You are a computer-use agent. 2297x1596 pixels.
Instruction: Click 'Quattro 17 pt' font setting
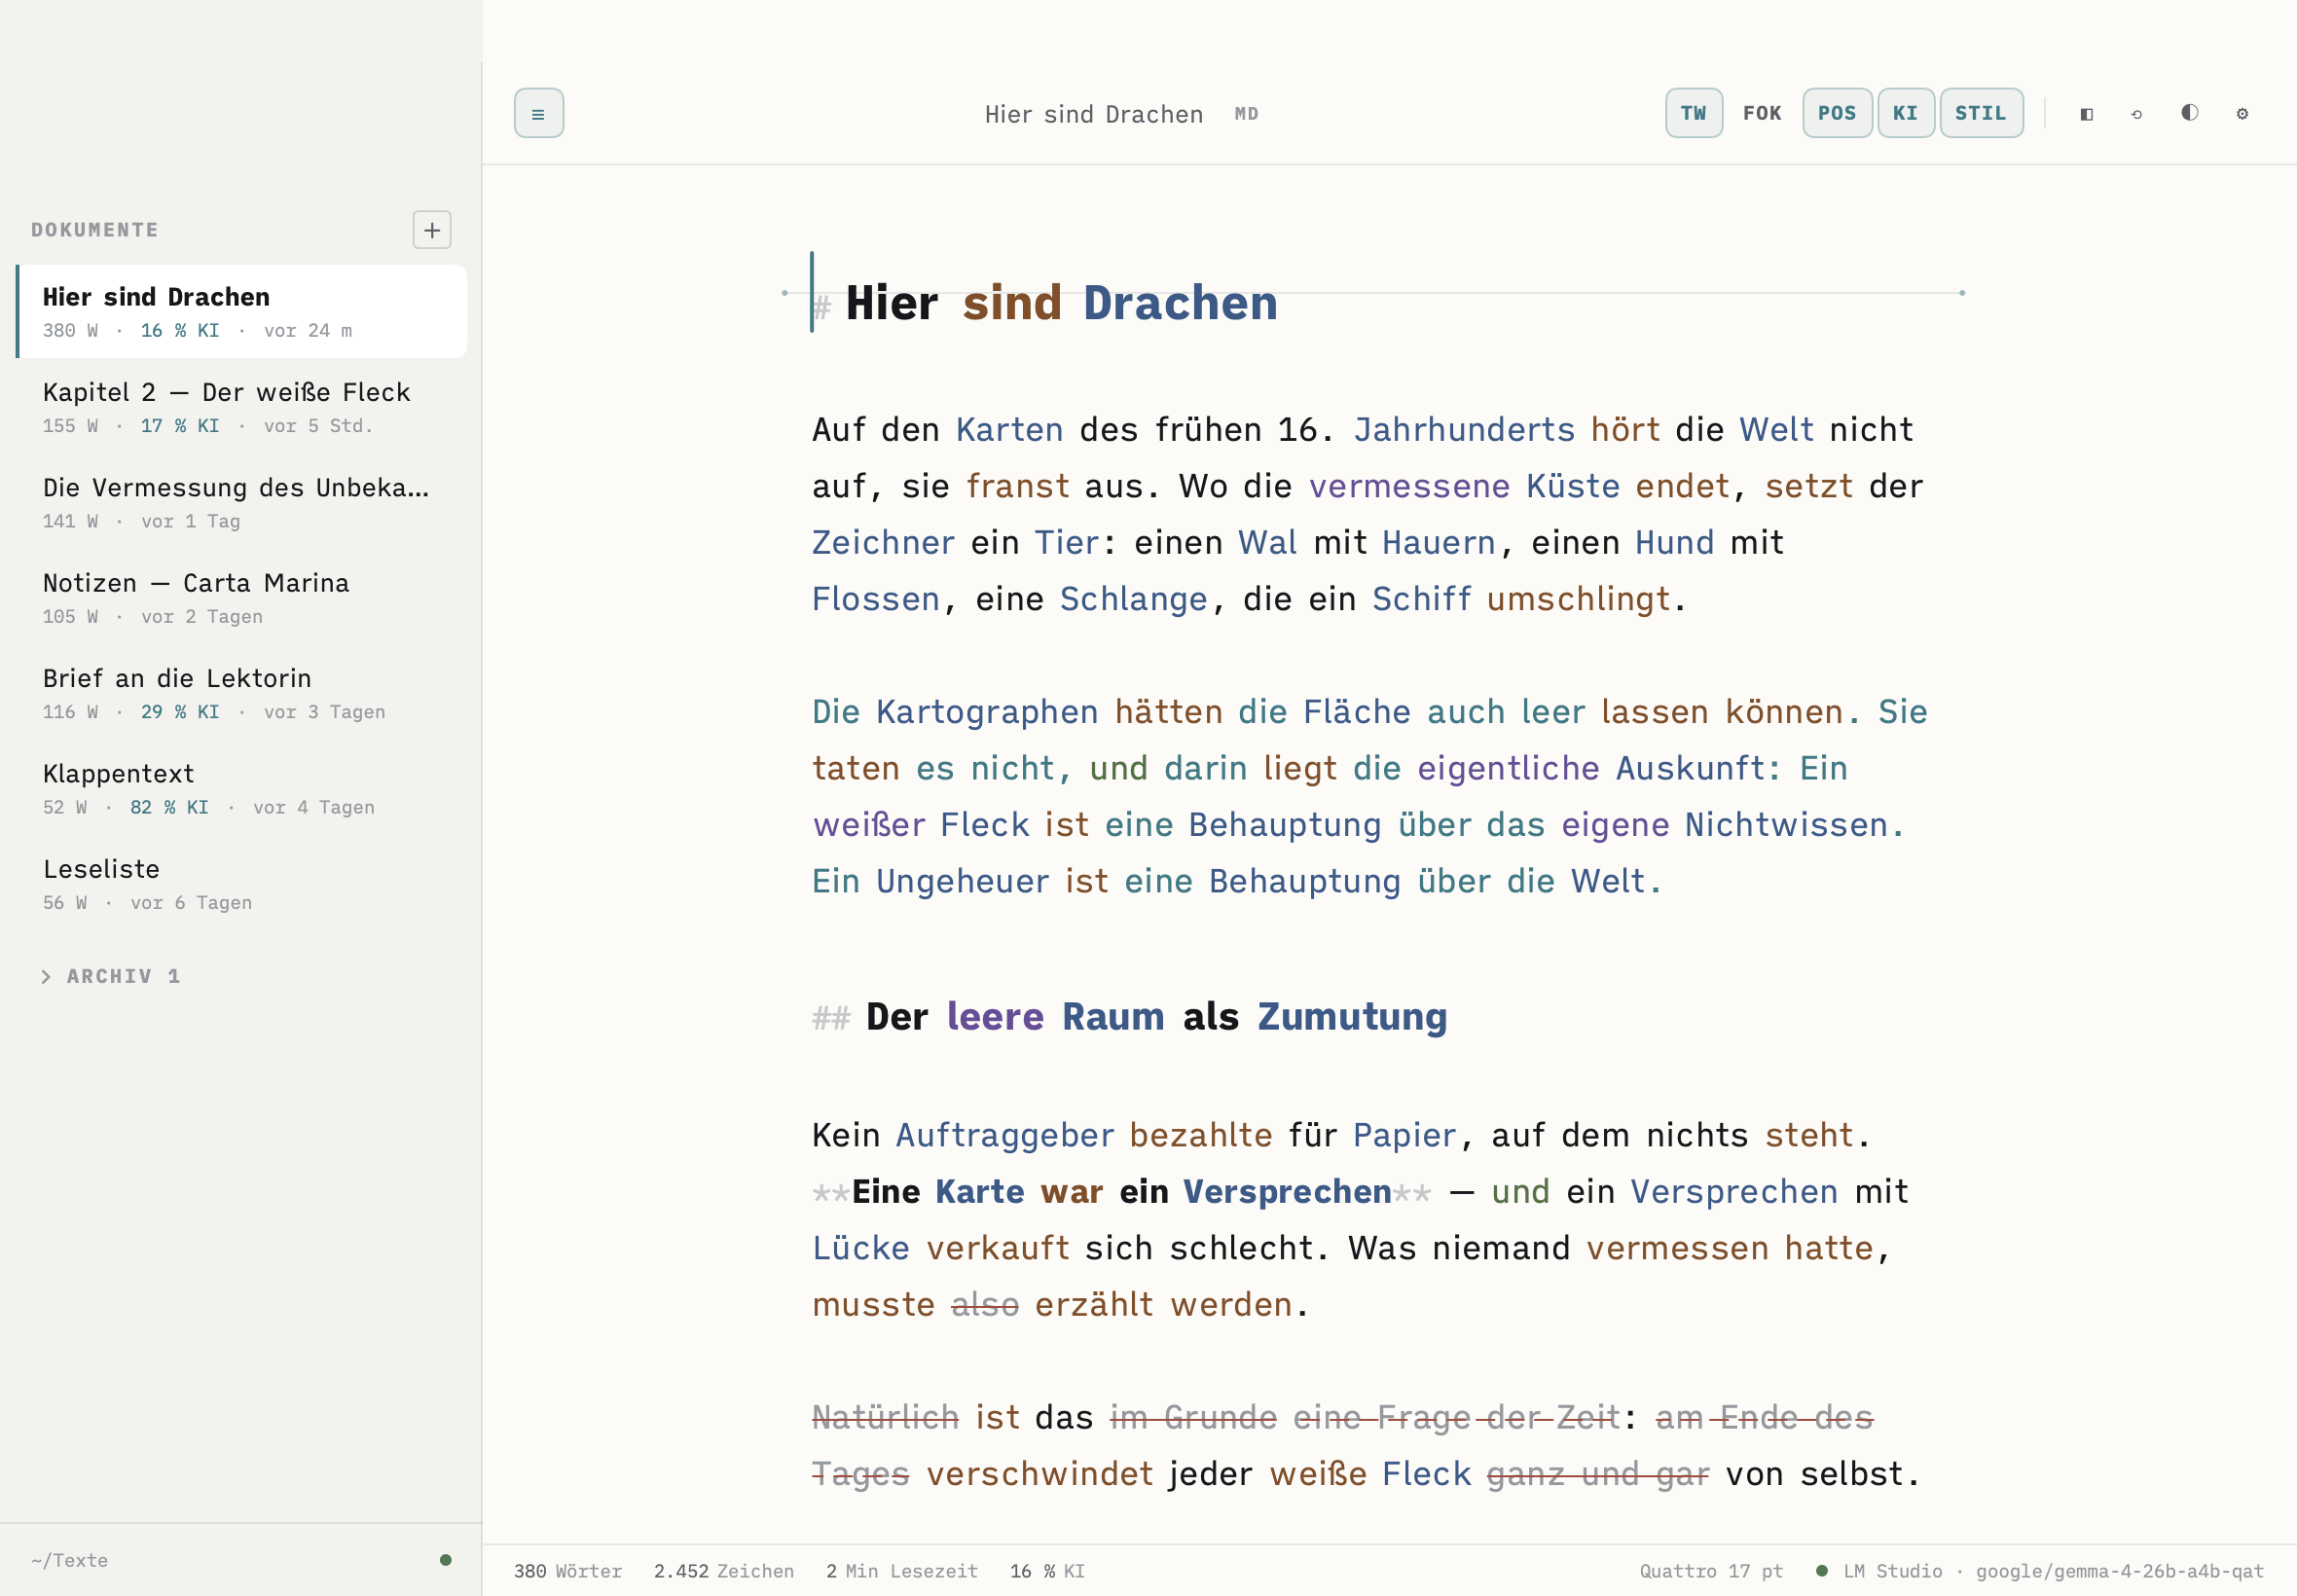pos(1711,1571)
